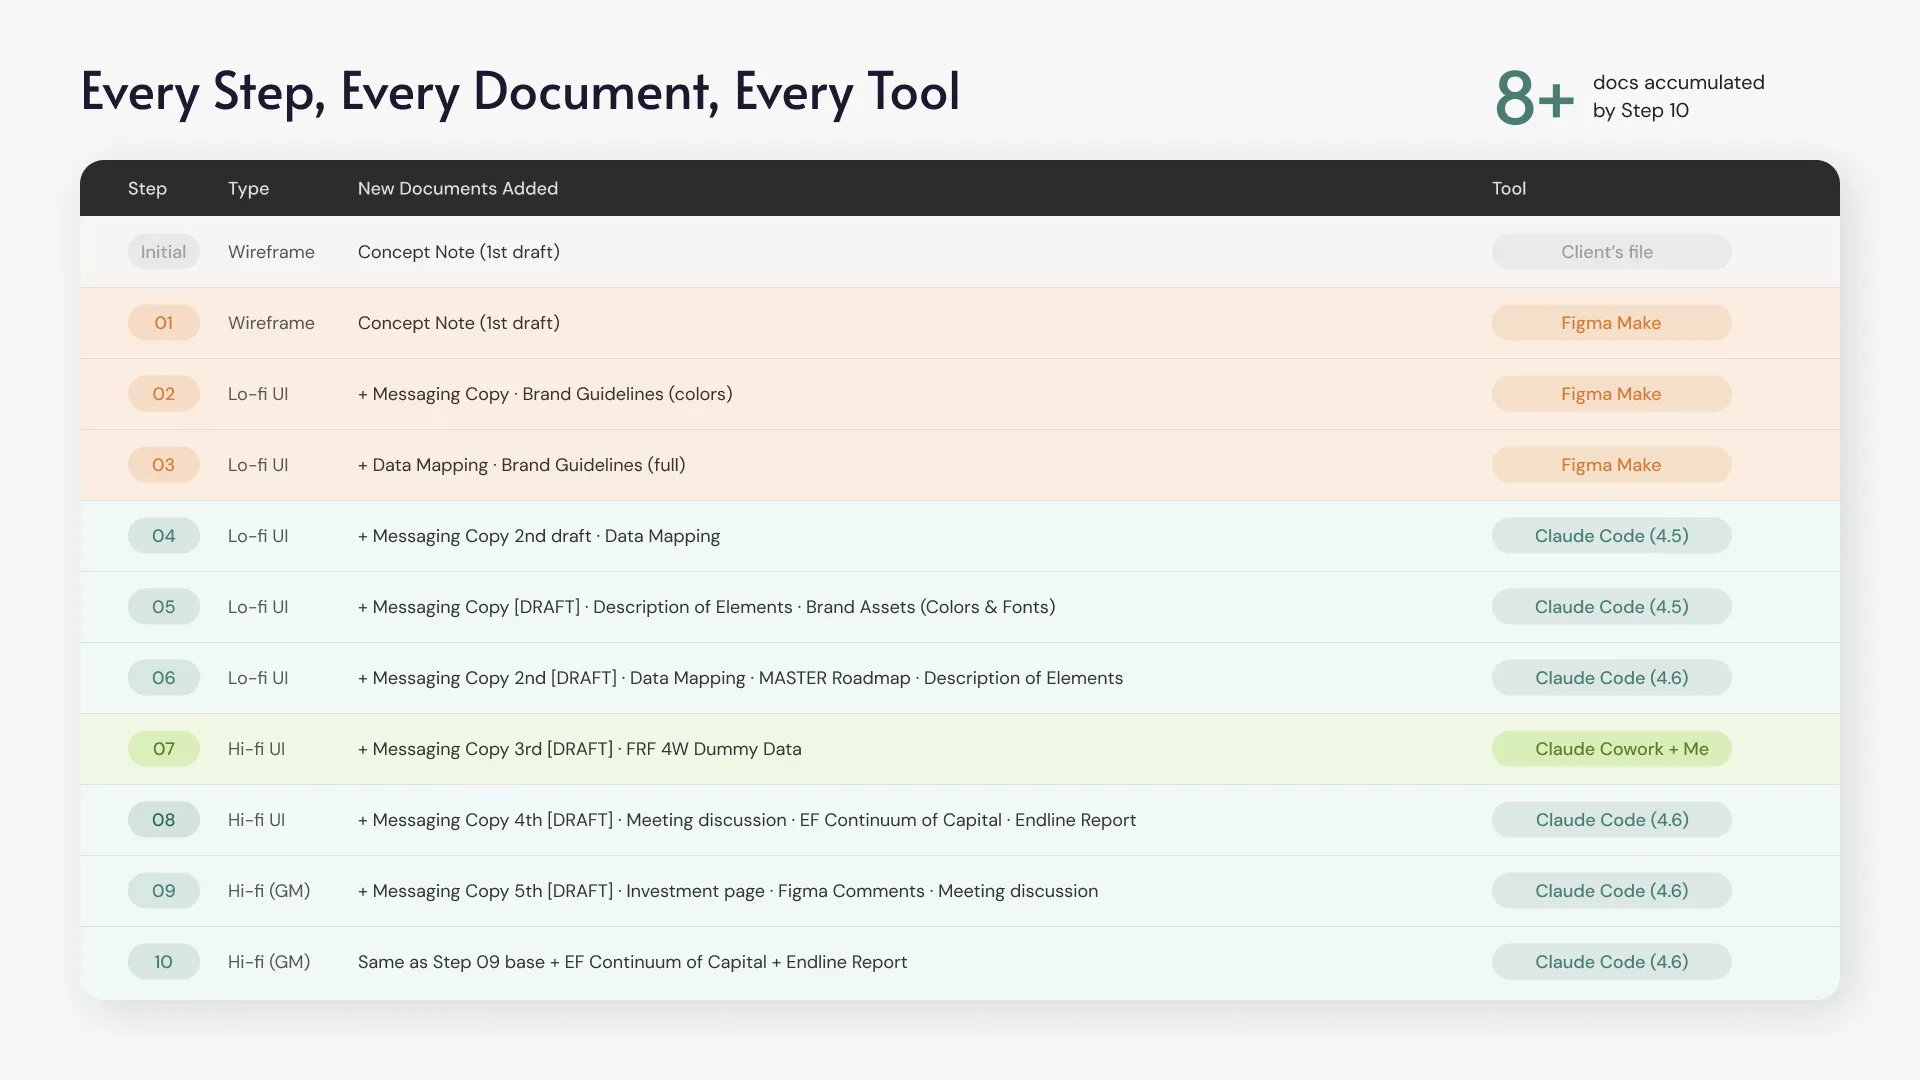
Task: Click the 'docs accumulated by Step 10' caption
Action: click(1679, 96)
